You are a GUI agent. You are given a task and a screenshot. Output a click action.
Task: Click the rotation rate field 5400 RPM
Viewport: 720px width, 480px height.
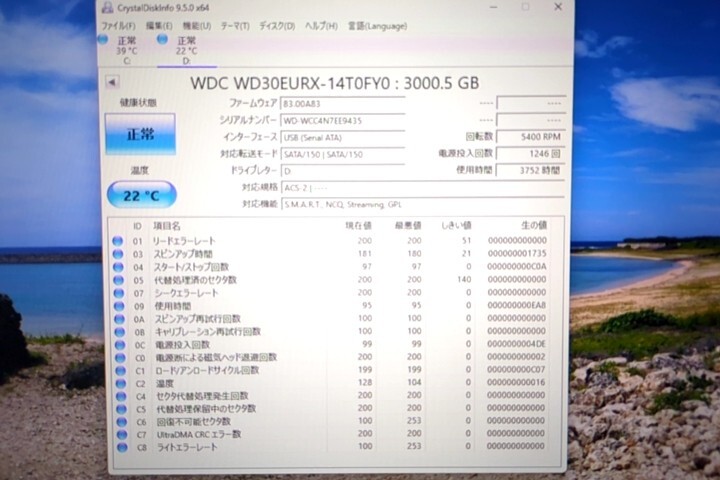click(531, 137)
